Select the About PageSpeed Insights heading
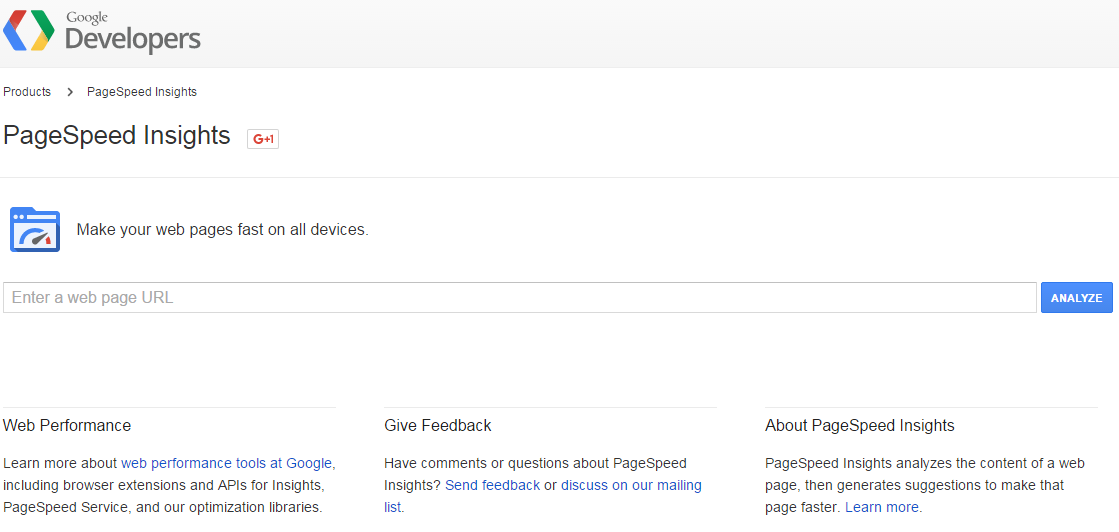Viewport: 1119px width, 532px height. pyautogui.click(x=860, y=426)
